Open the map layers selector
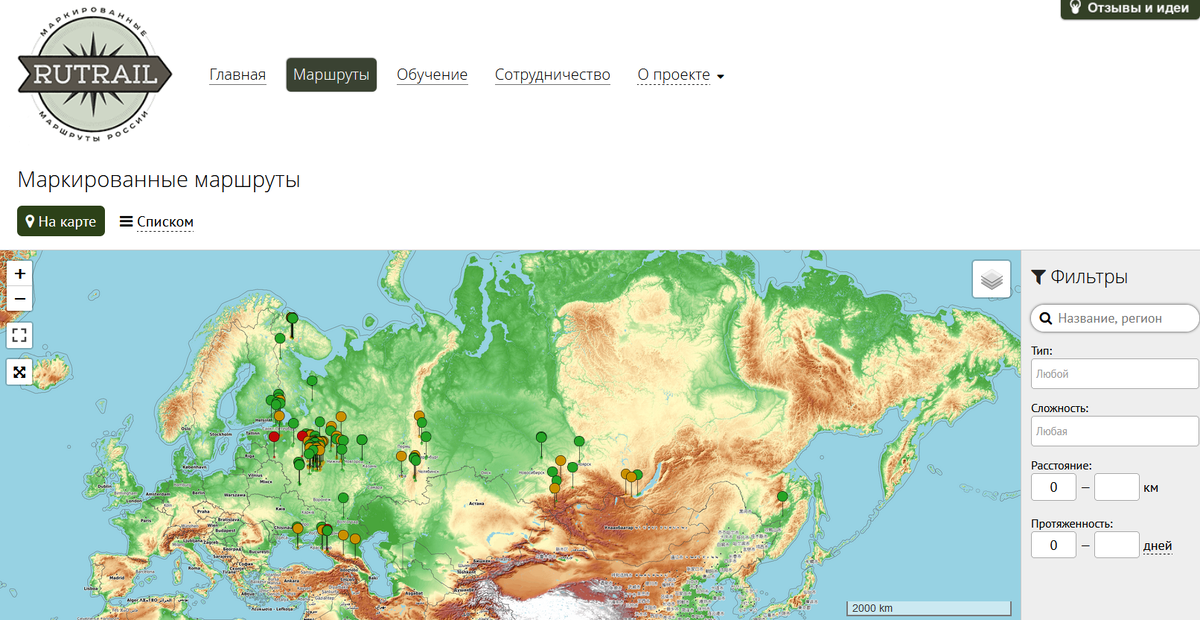 [991, 279]
